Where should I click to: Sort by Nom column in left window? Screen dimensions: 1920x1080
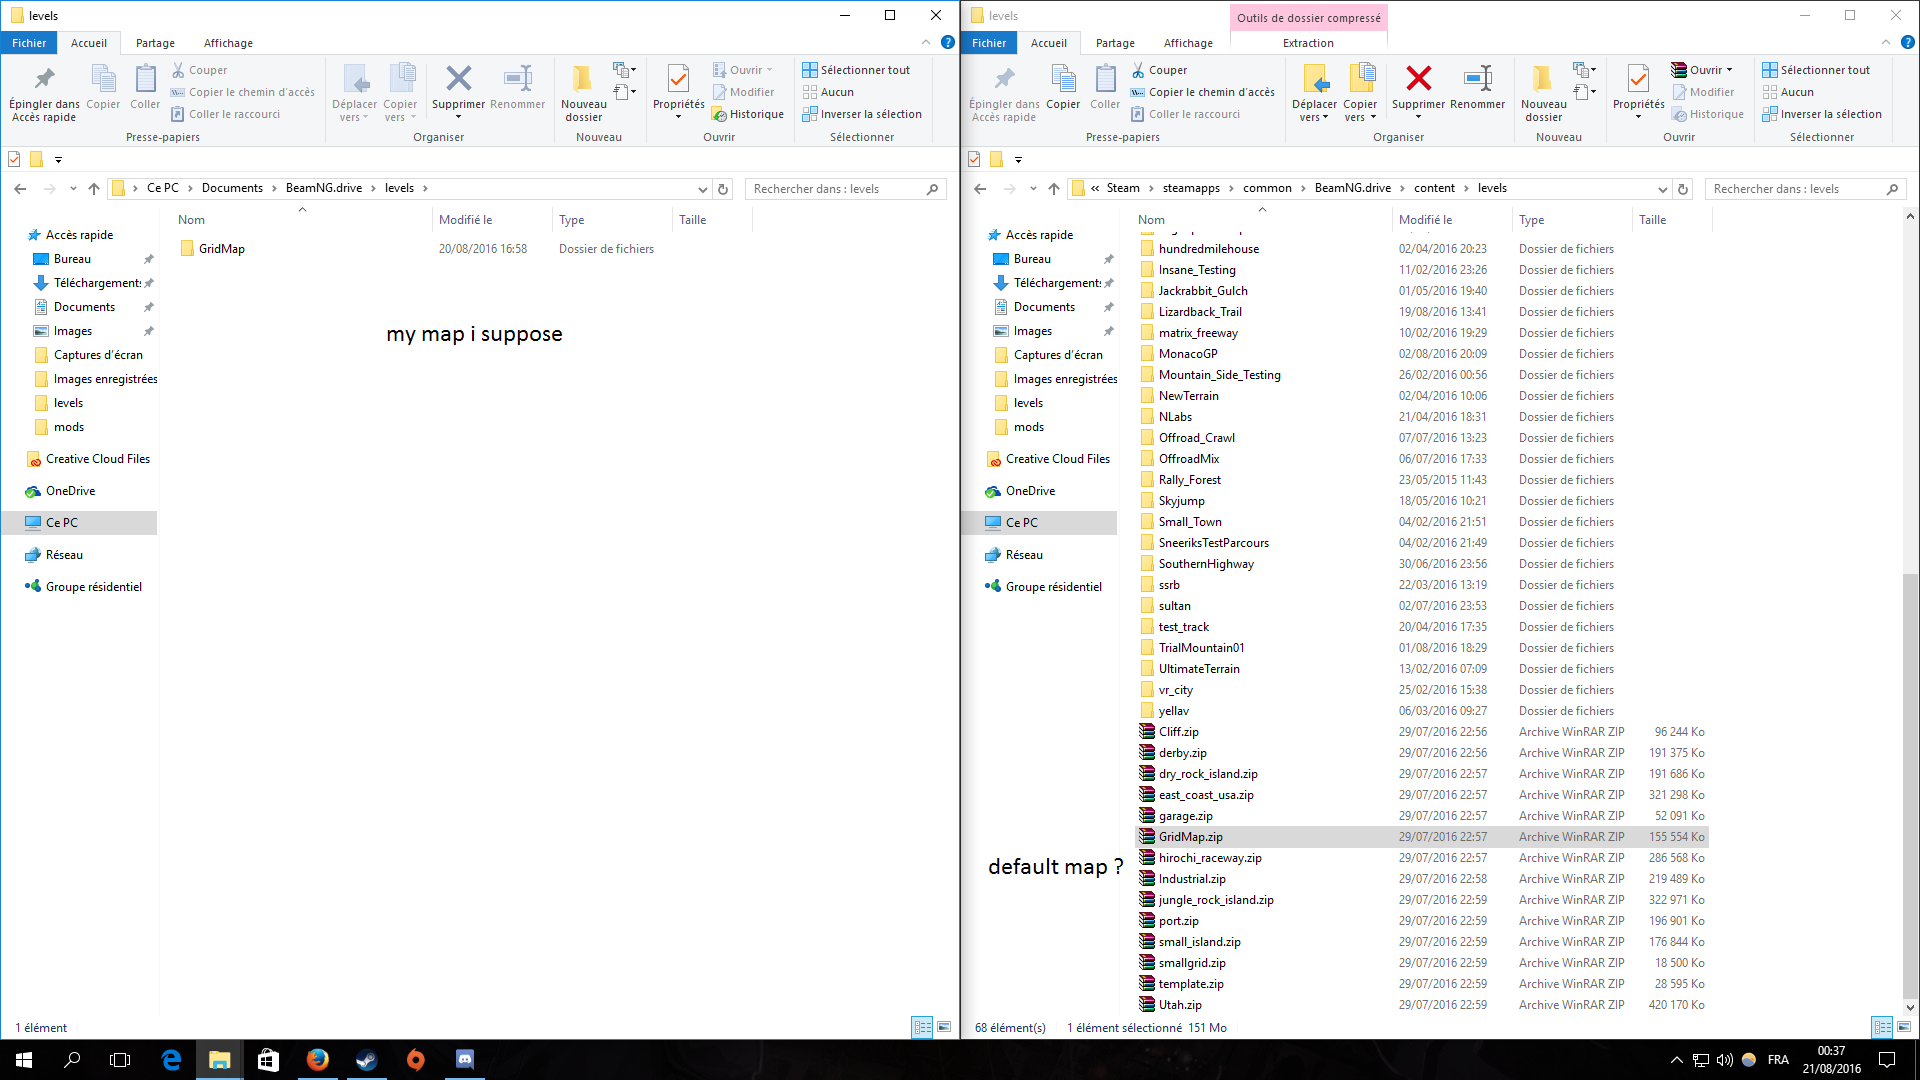pyautogui.click(x=301, y=220)
